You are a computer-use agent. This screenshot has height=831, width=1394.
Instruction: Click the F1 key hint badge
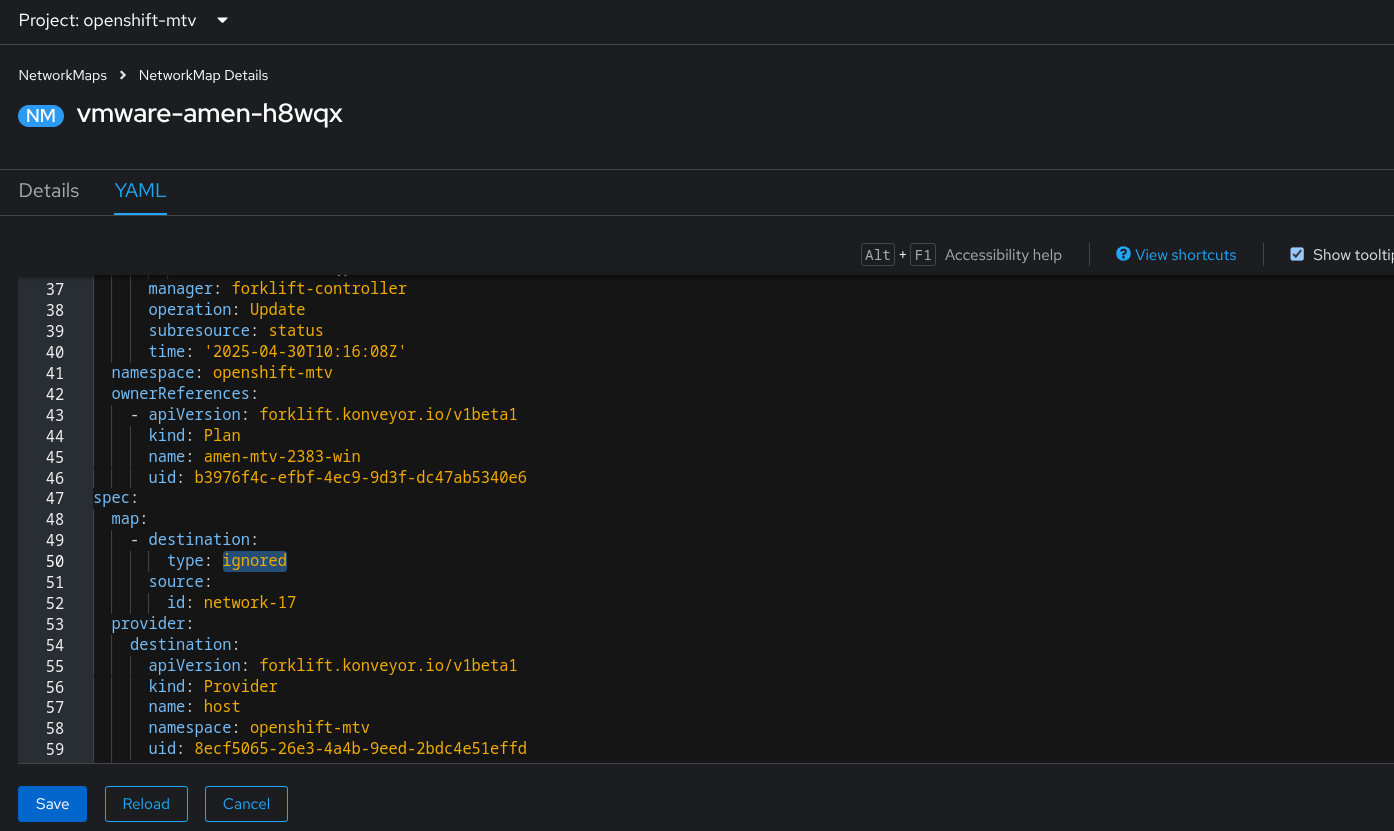pos(922,255)
